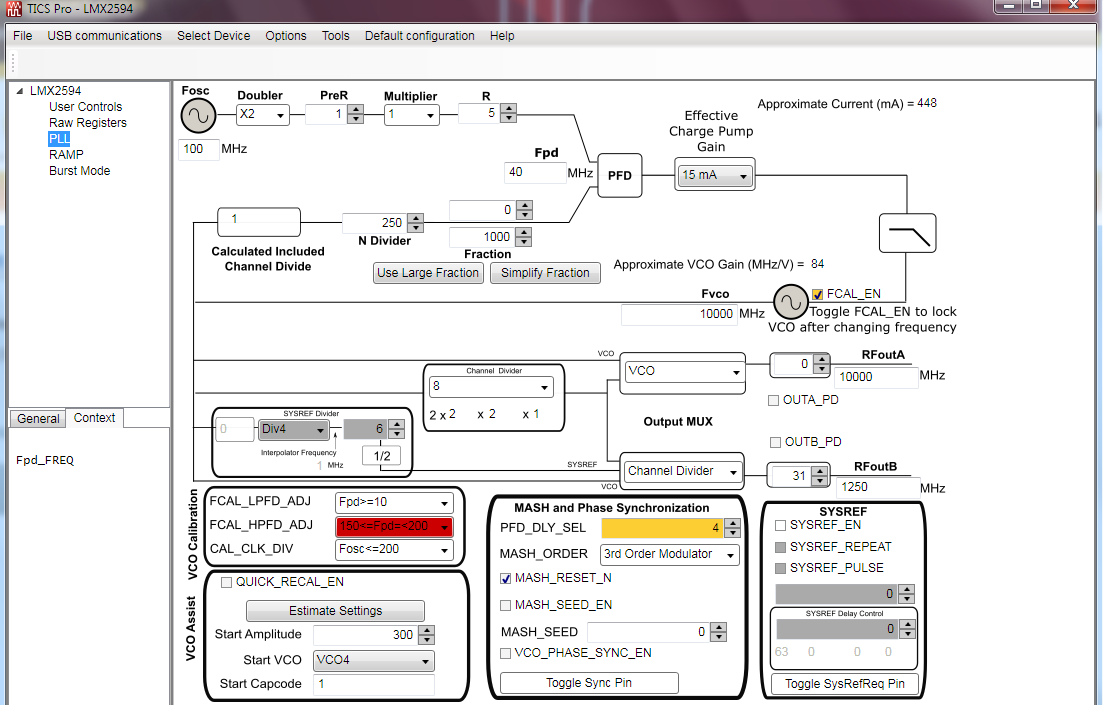Click the Start Amplitude spinner arrows
1103x705 pixels.
[427, 635]
